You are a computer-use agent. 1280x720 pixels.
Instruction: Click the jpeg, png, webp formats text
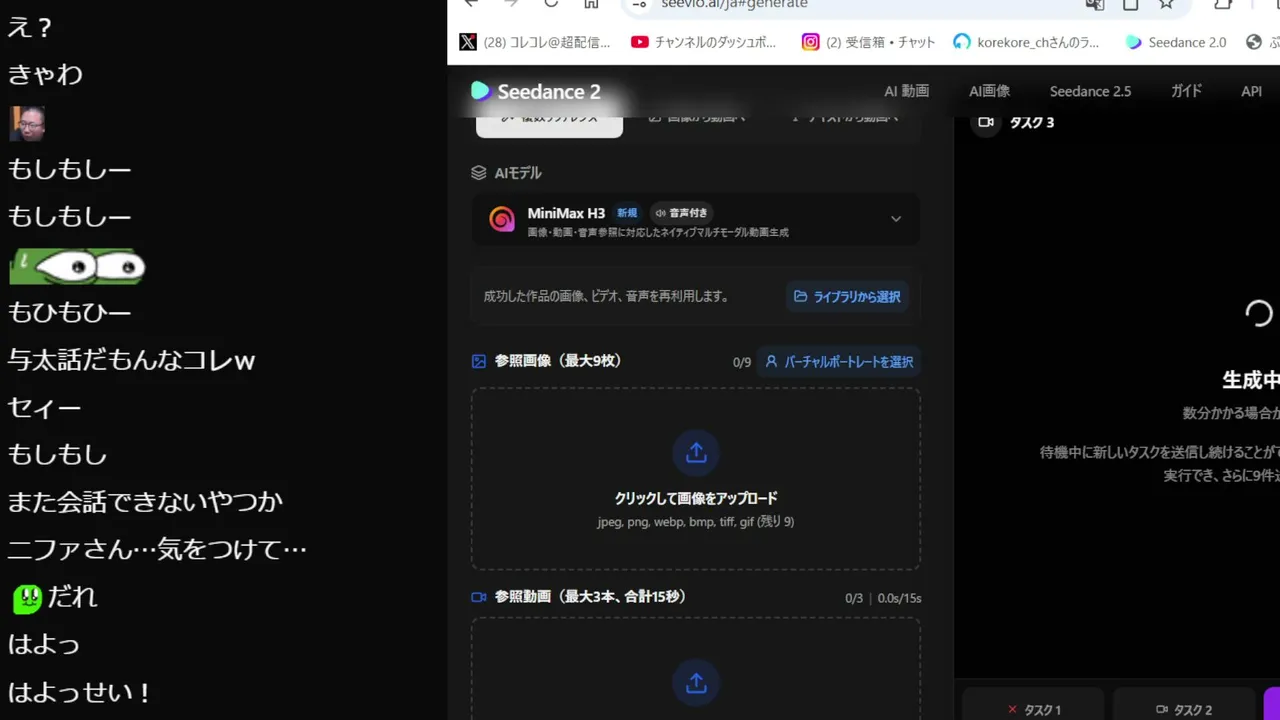point(696,521)
